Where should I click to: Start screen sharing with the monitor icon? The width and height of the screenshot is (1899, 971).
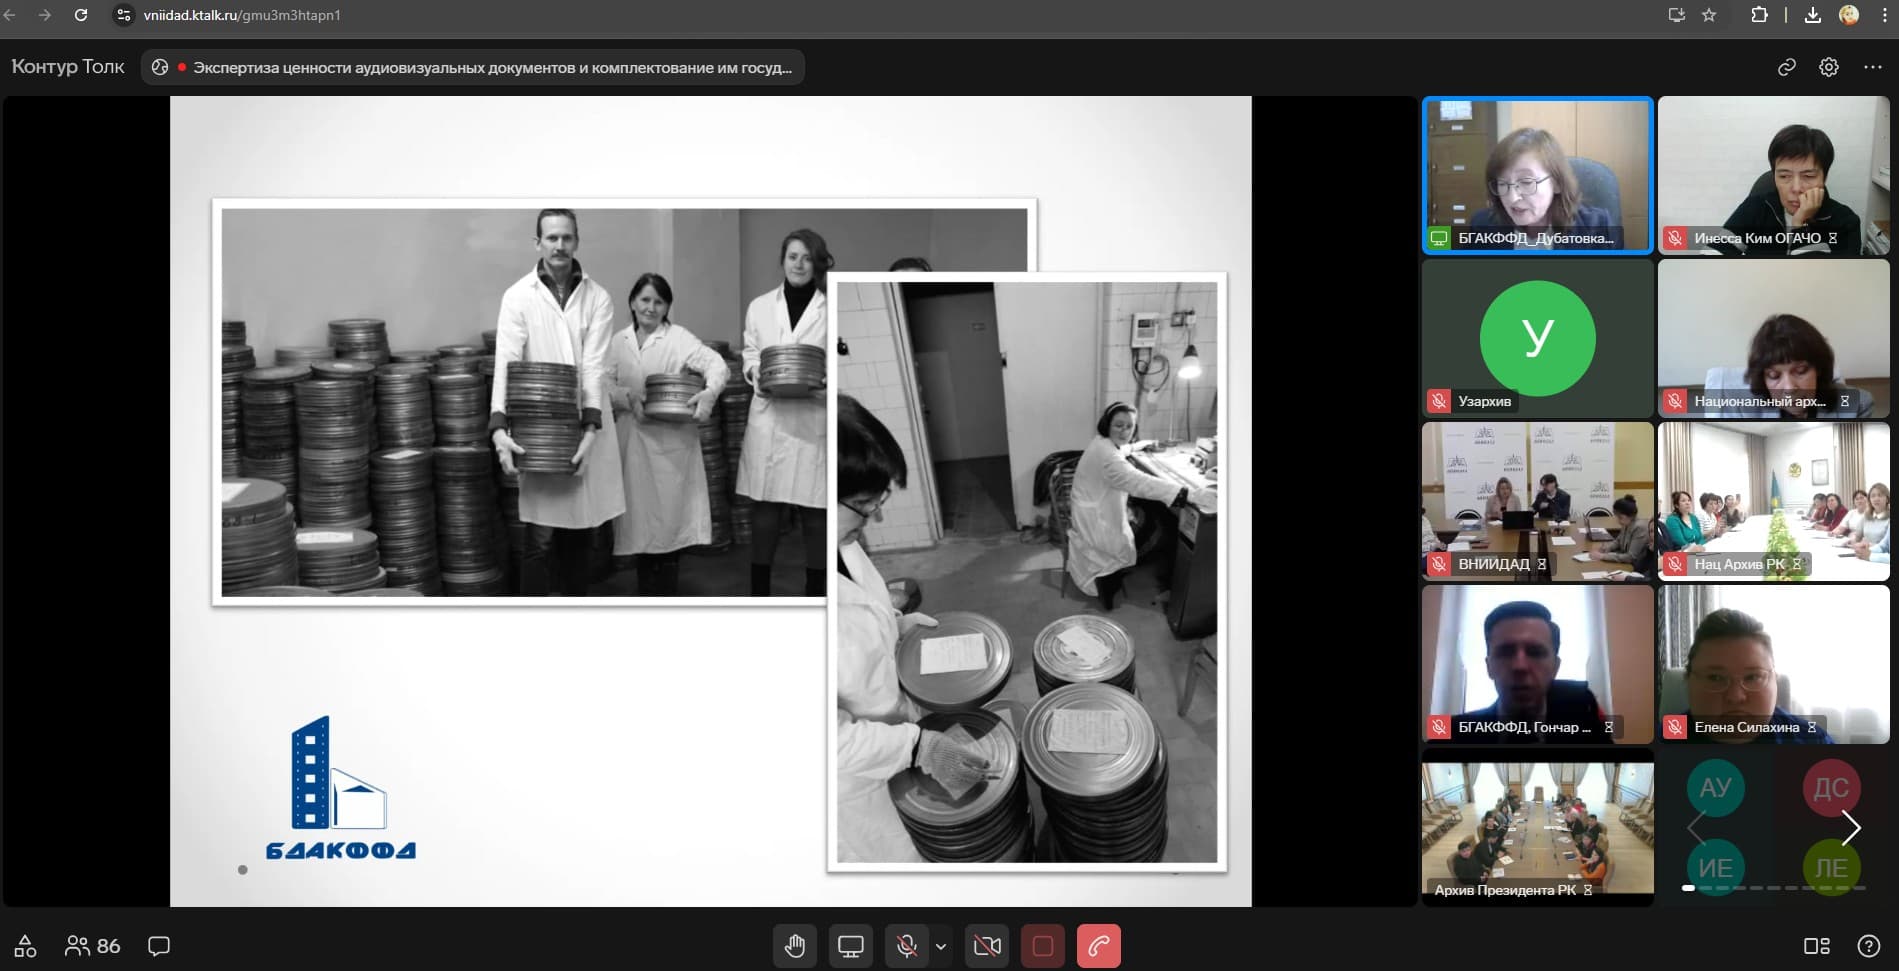pos(851,946)
